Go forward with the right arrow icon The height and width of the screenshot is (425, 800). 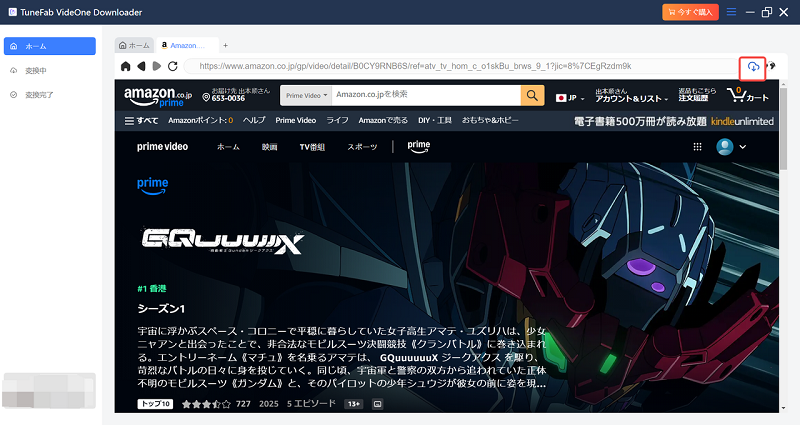pos(157,66)
